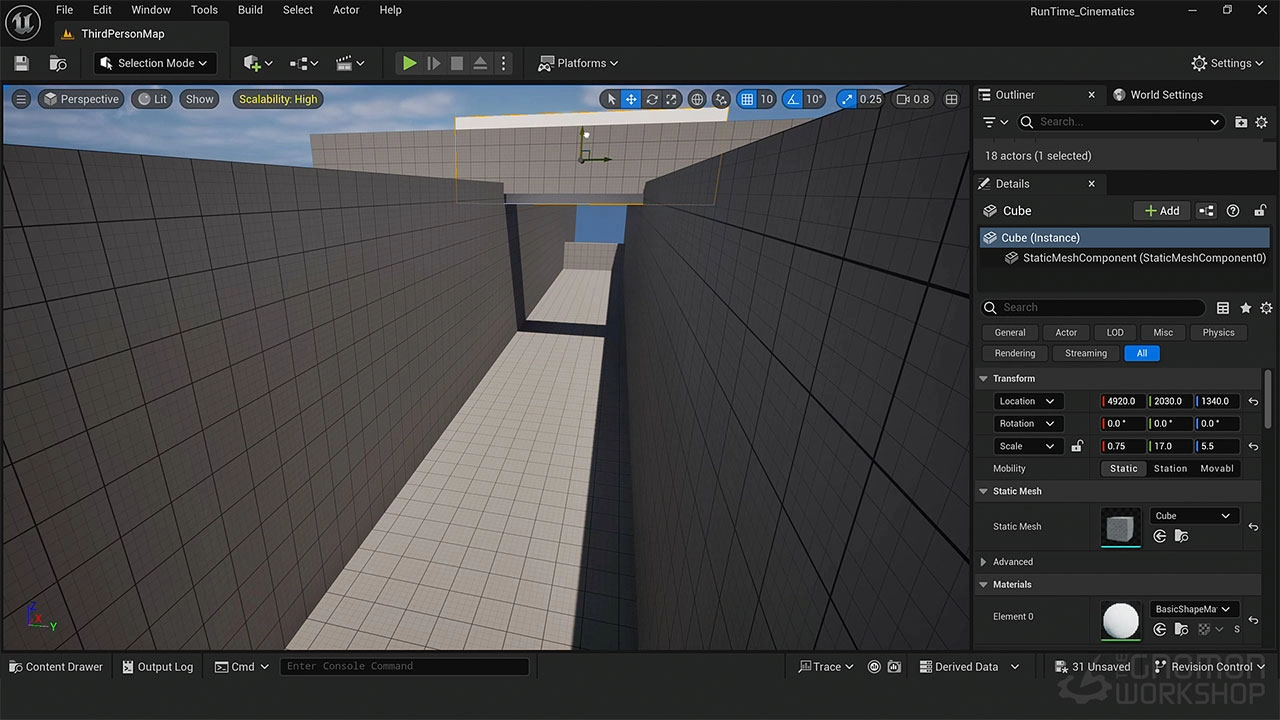Open the Cinematics clapperboard menu
Screen dimensions: 1280x720
tap(345, 63)
